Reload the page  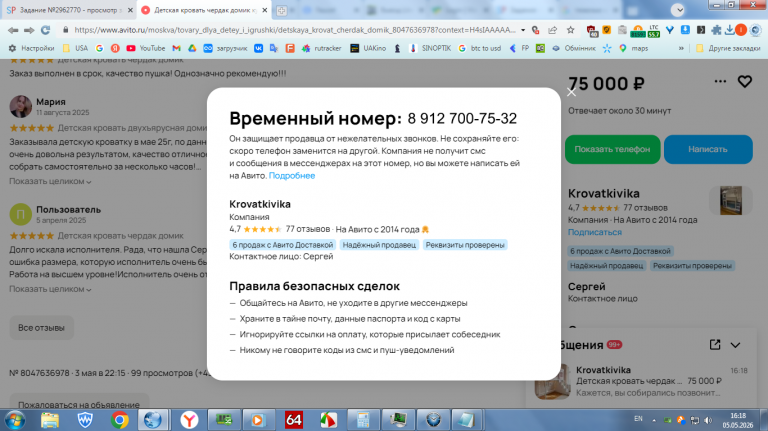(46, 30)
